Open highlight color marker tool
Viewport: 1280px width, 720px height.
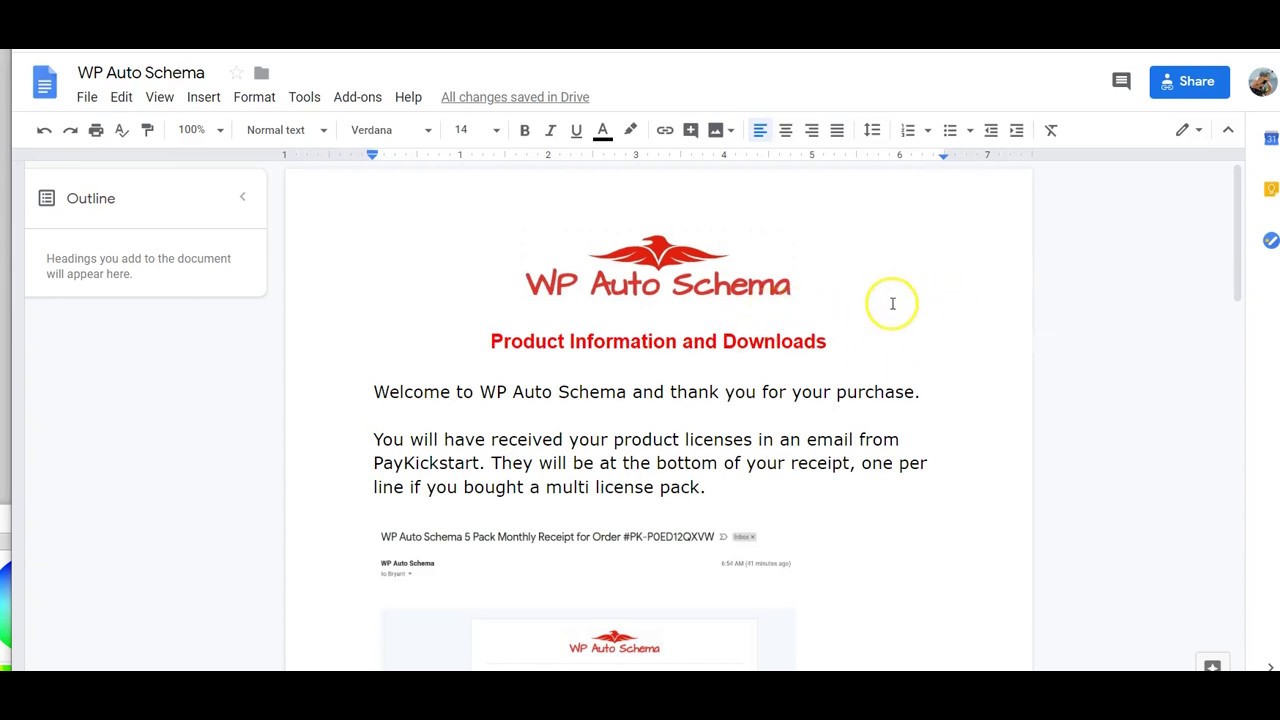coord(630,130)
